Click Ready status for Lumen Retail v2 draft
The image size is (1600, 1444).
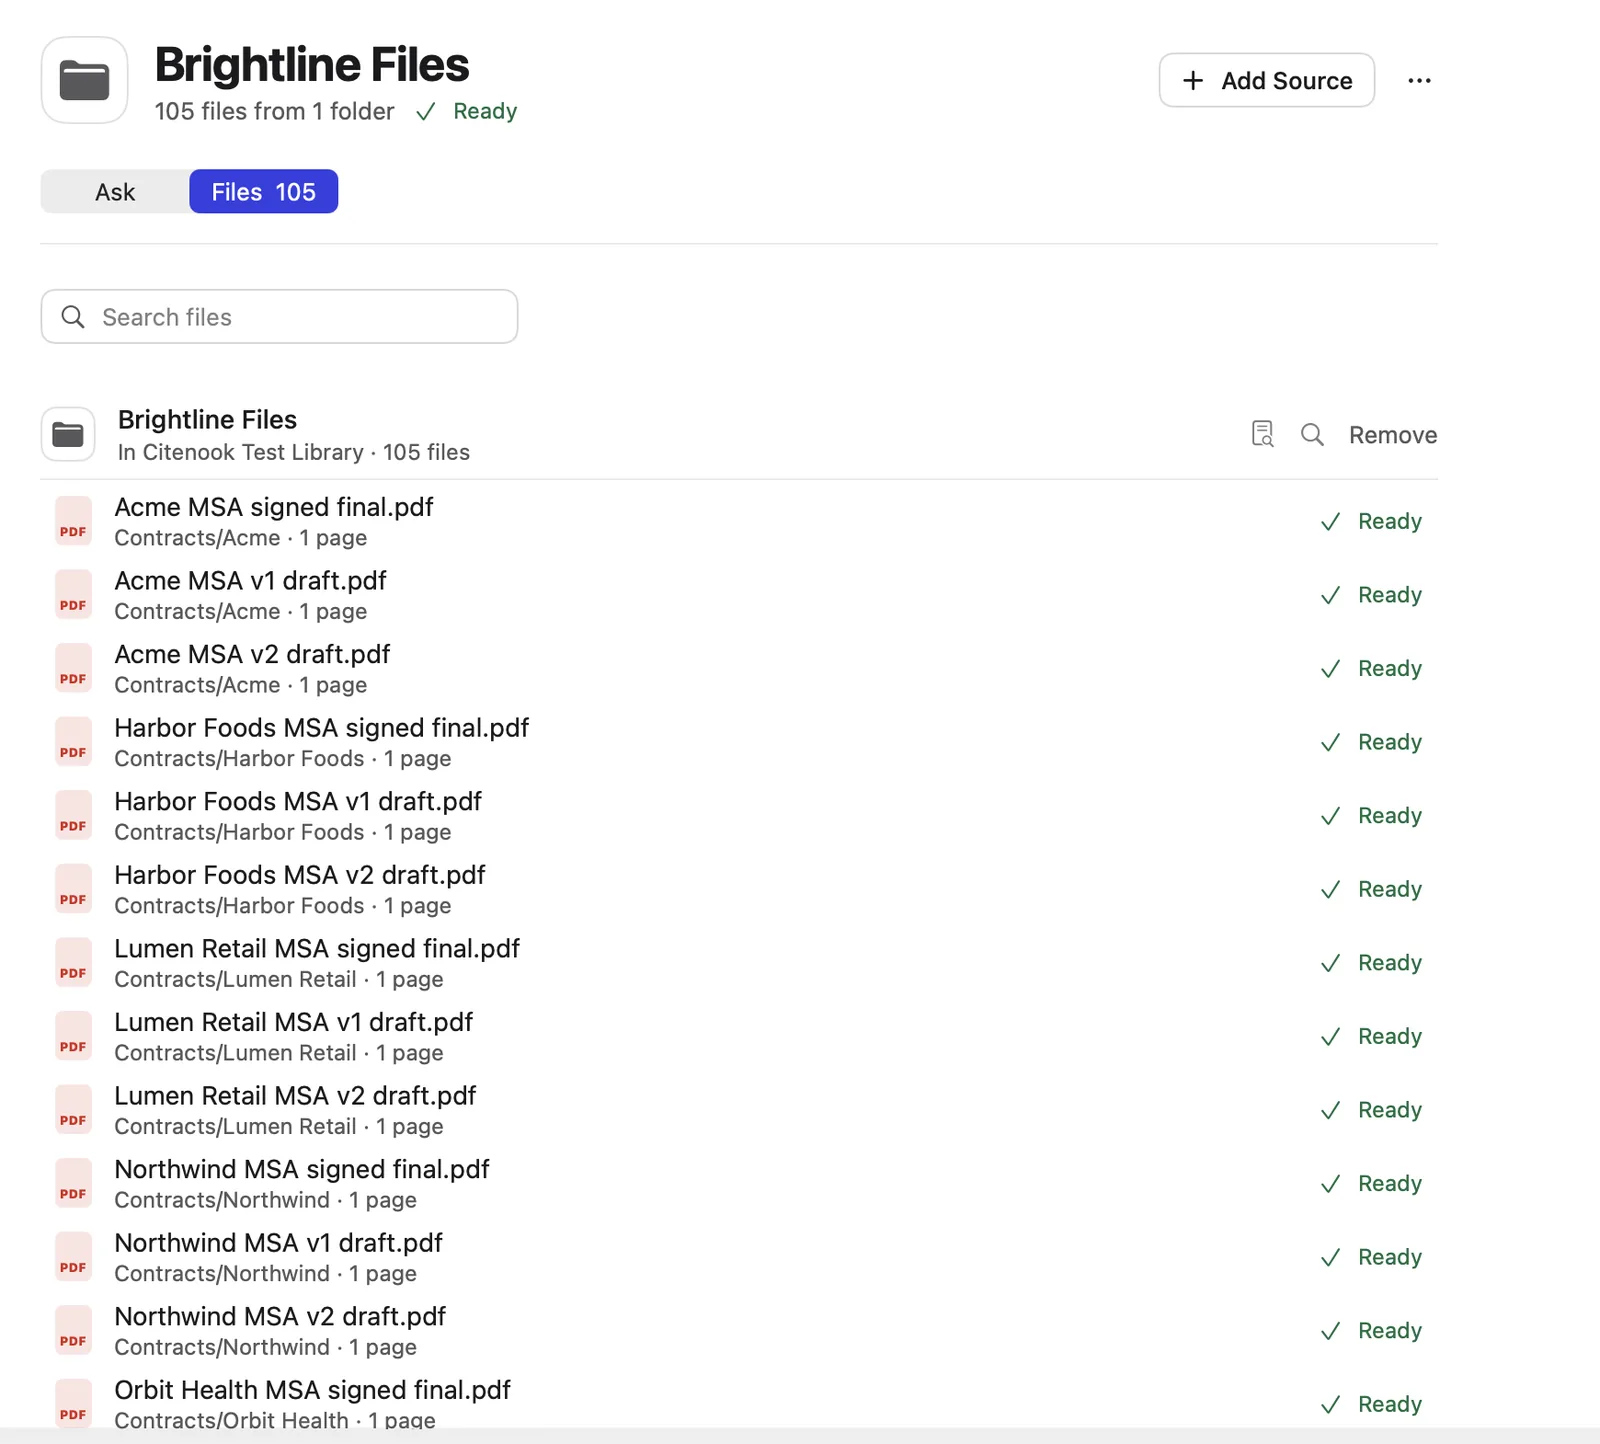[x=1371, y=1110]
